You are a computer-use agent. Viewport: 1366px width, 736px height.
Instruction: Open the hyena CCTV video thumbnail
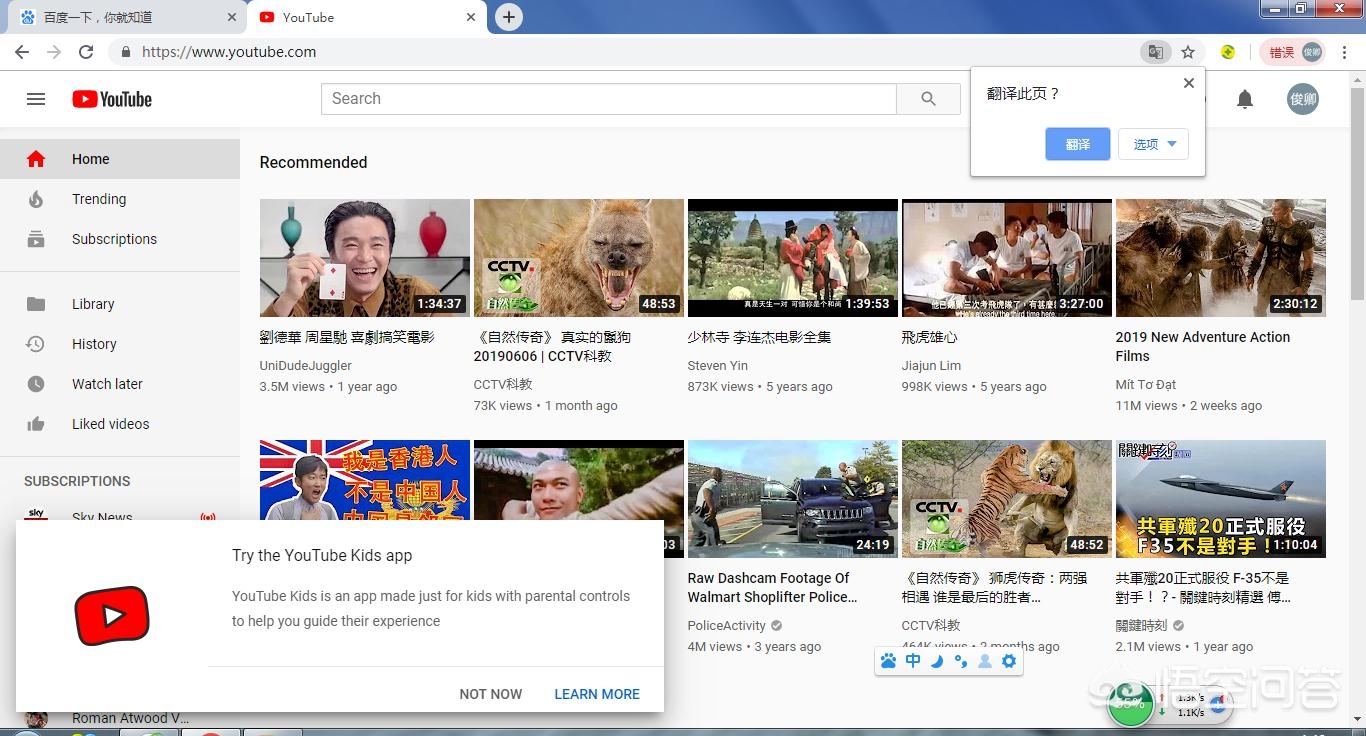pos(579,258)
